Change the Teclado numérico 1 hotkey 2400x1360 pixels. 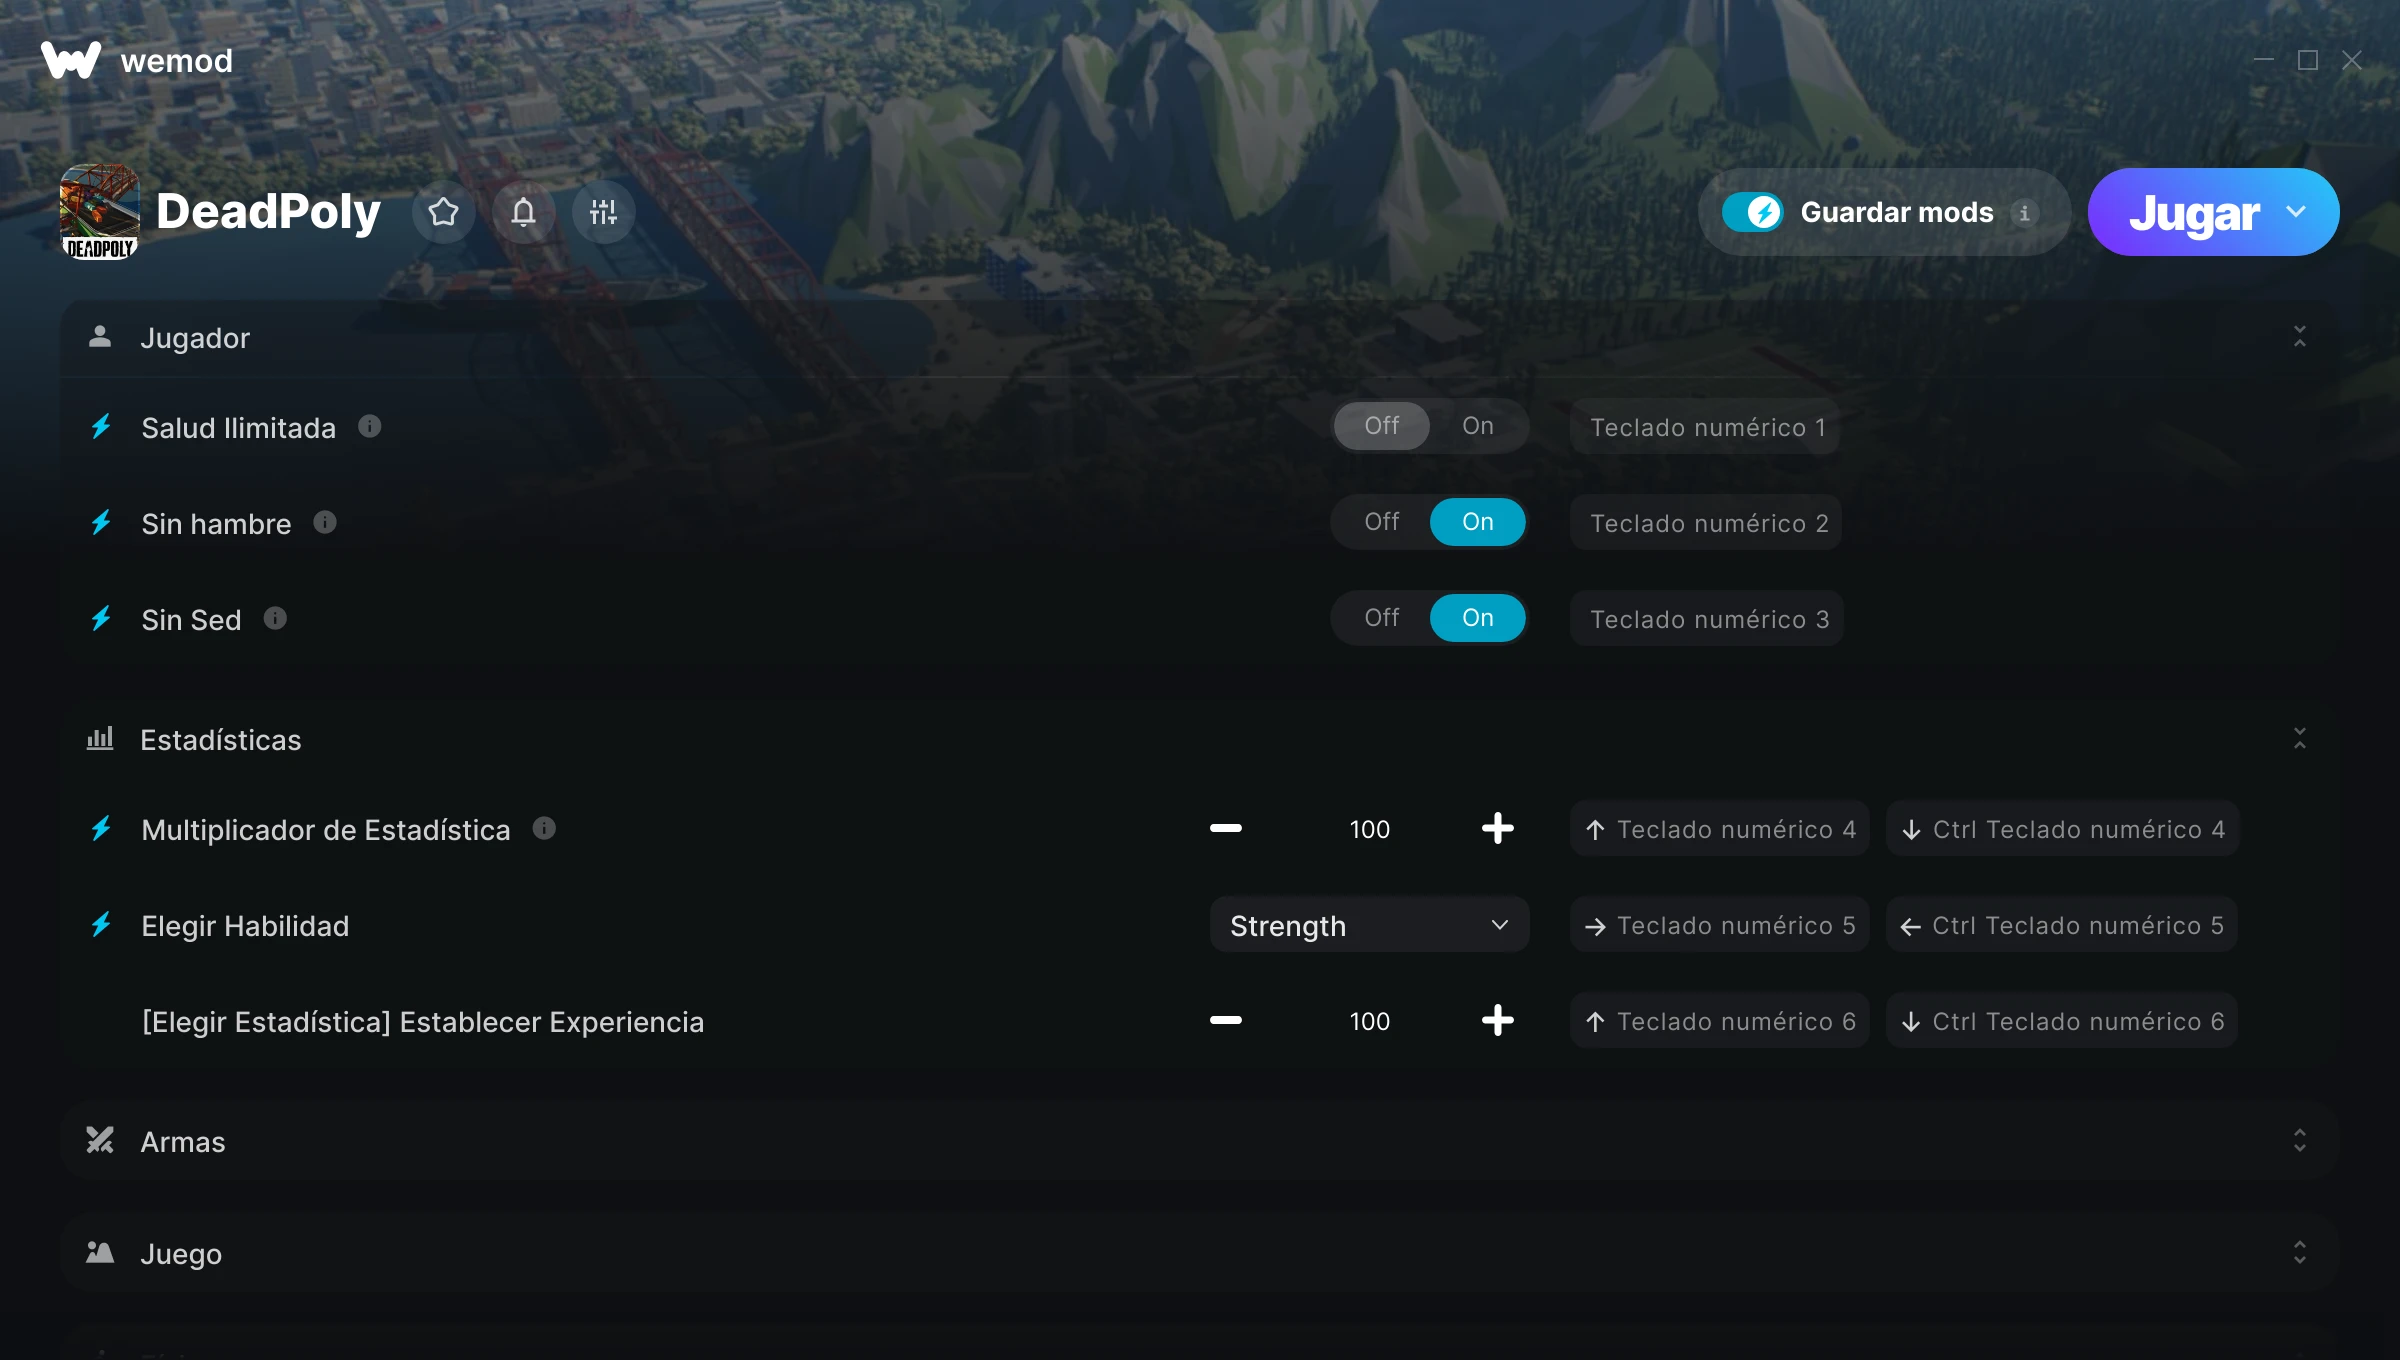1706,427
